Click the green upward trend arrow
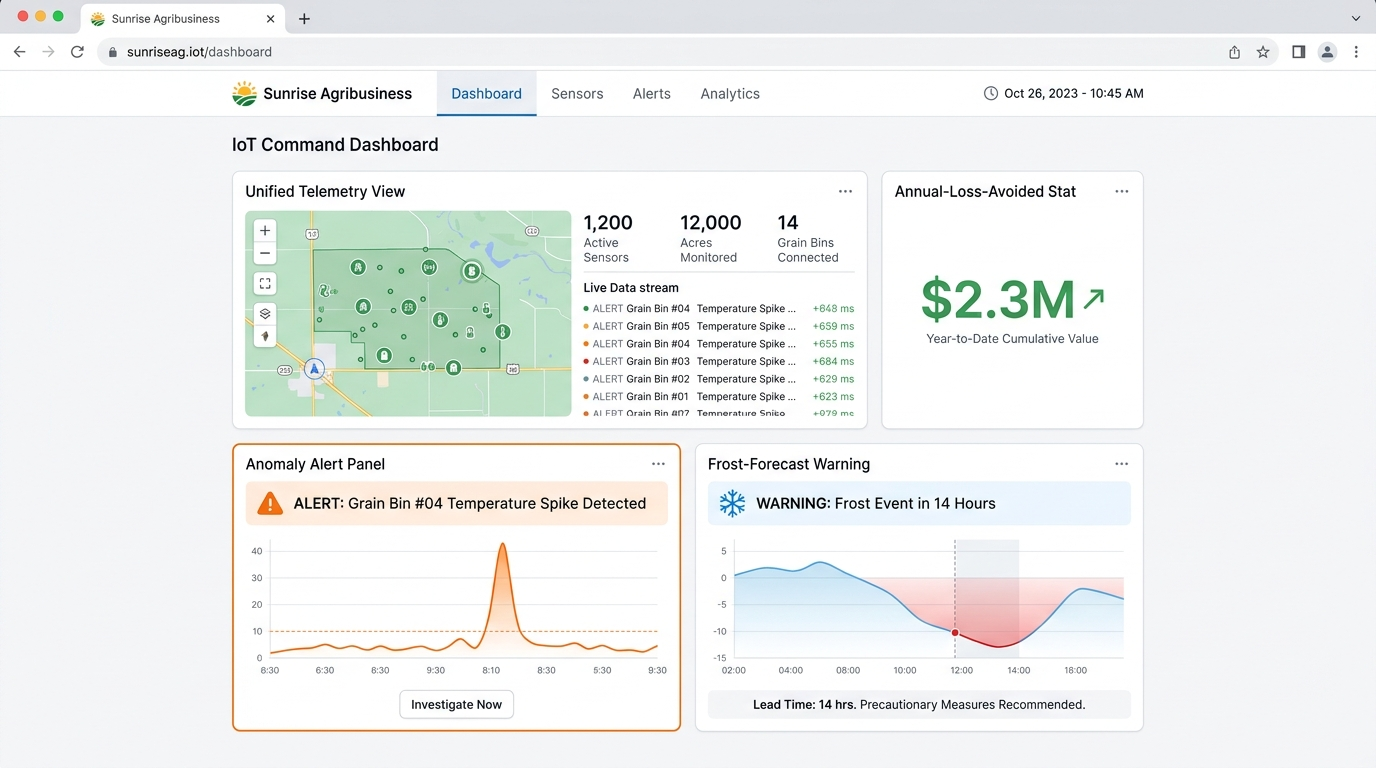Viewport: 1376px width, 768px height. [1094, 298]
